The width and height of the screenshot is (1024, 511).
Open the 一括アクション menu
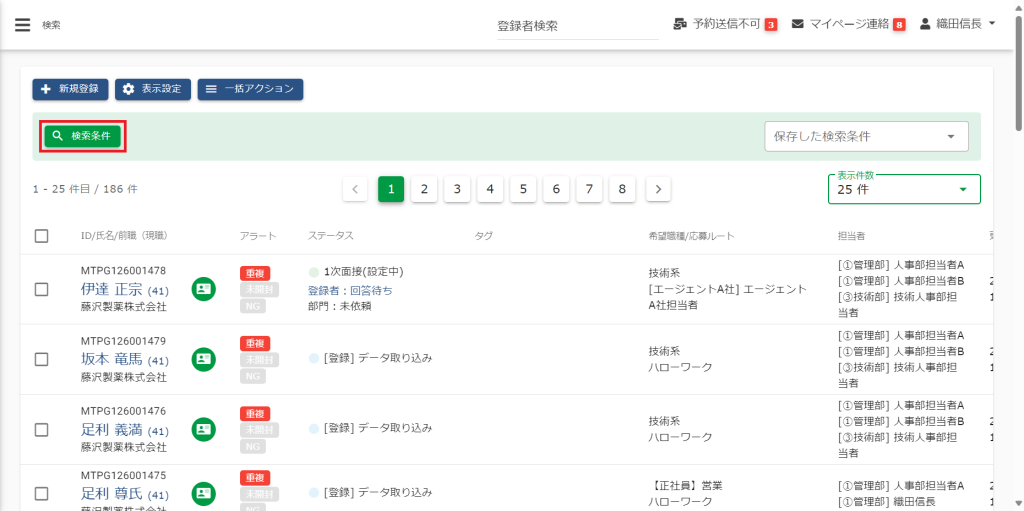250,89
